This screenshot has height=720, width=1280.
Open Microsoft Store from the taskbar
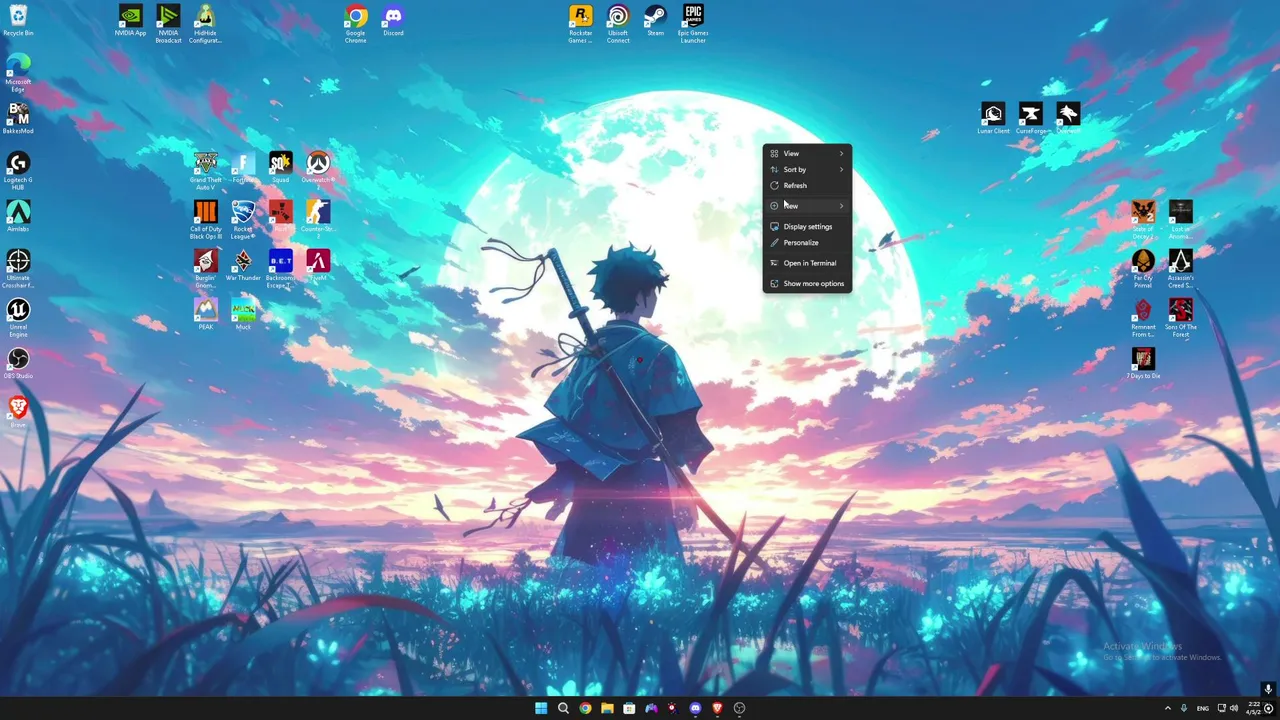(x=629, y=708)
